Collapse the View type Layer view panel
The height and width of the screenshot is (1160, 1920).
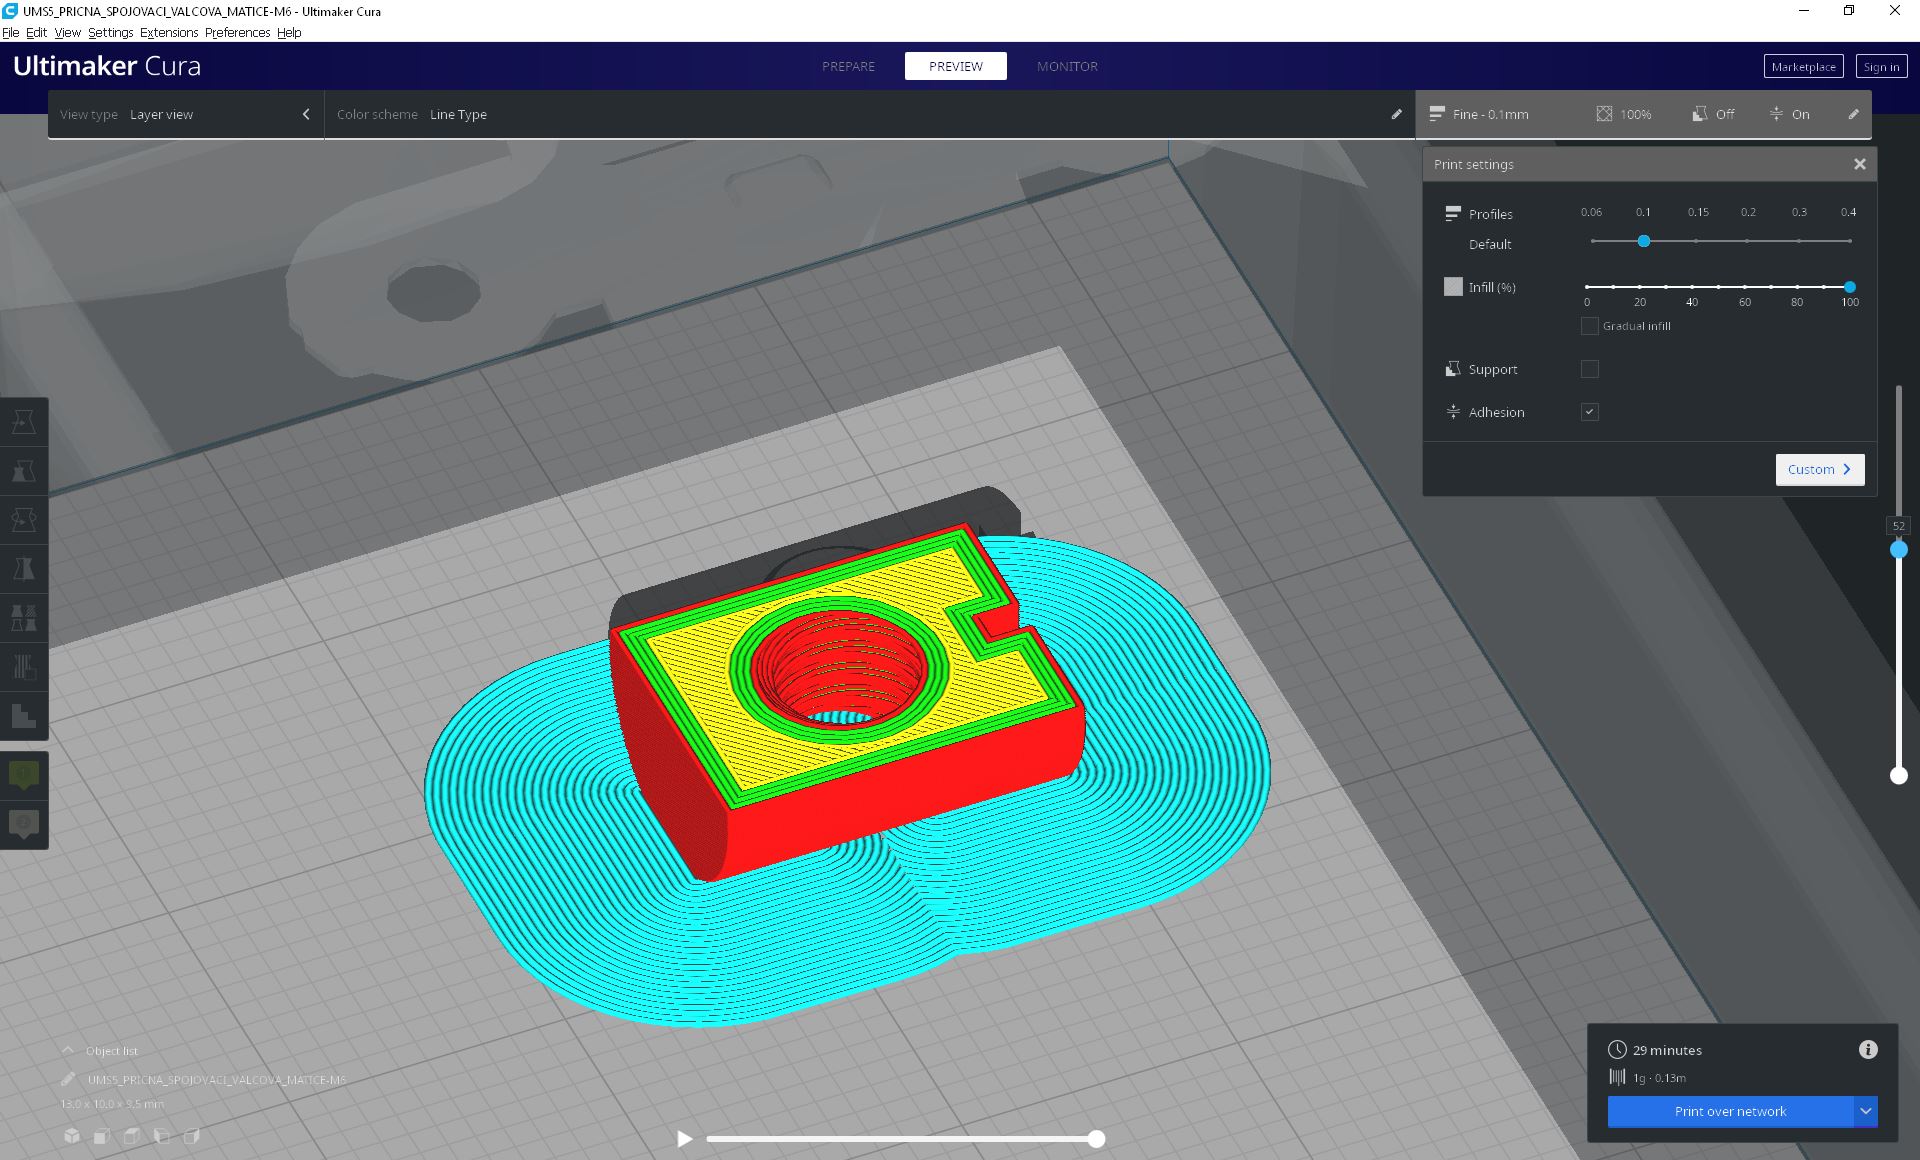[x=306, y=114]
